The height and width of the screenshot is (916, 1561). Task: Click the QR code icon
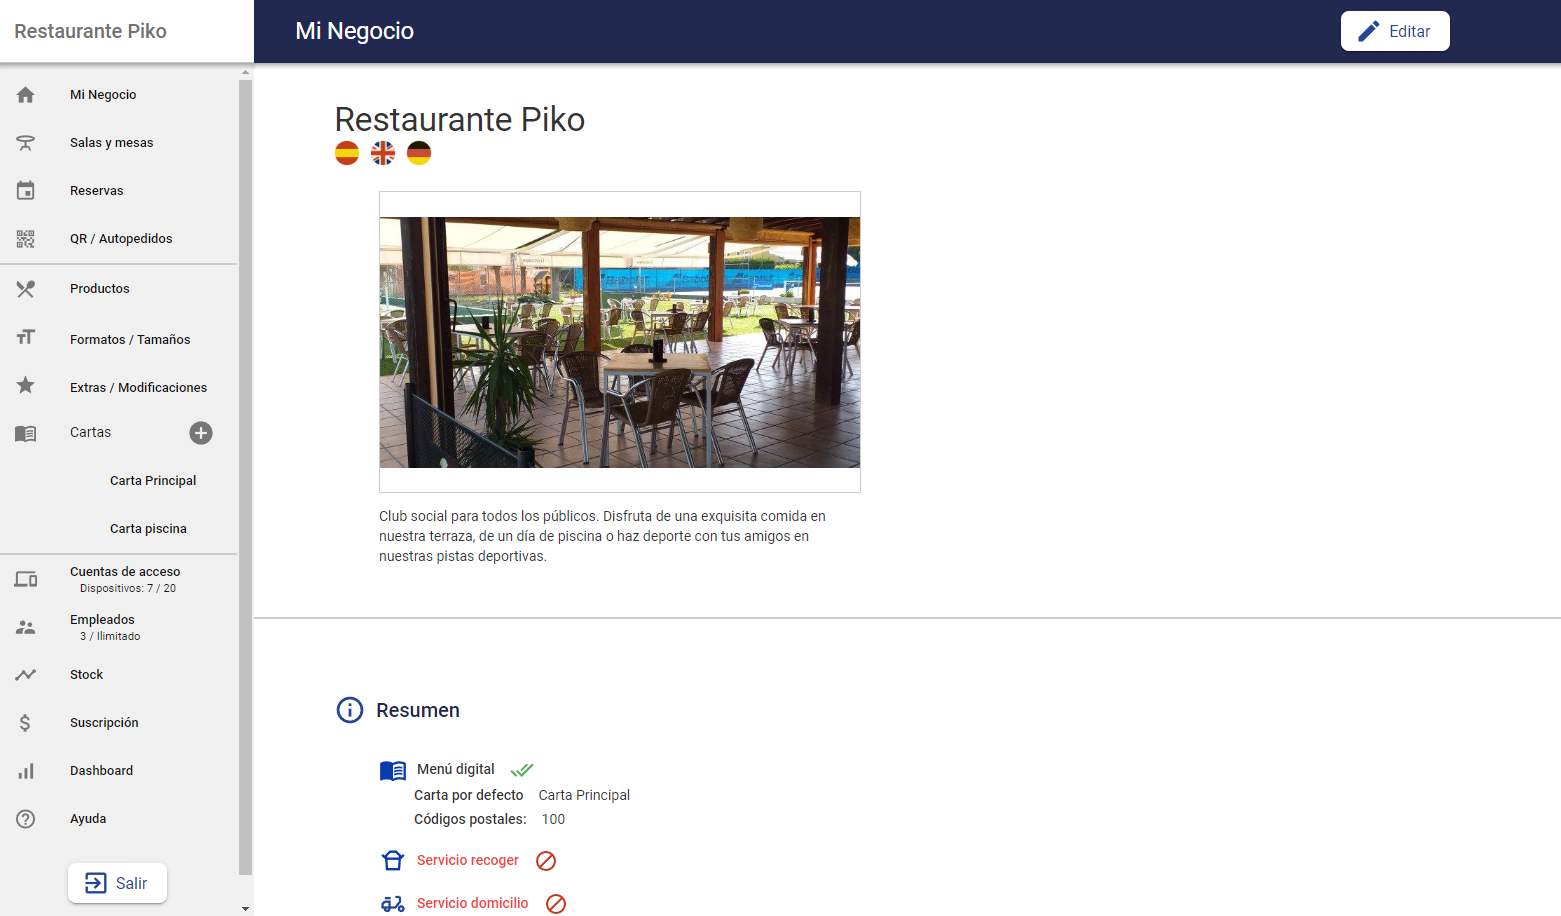(26, 239)
